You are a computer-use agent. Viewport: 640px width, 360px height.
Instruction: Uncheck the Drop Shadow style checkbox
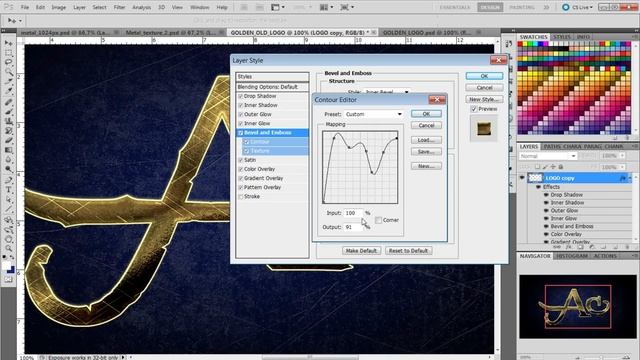click(240, 96)
